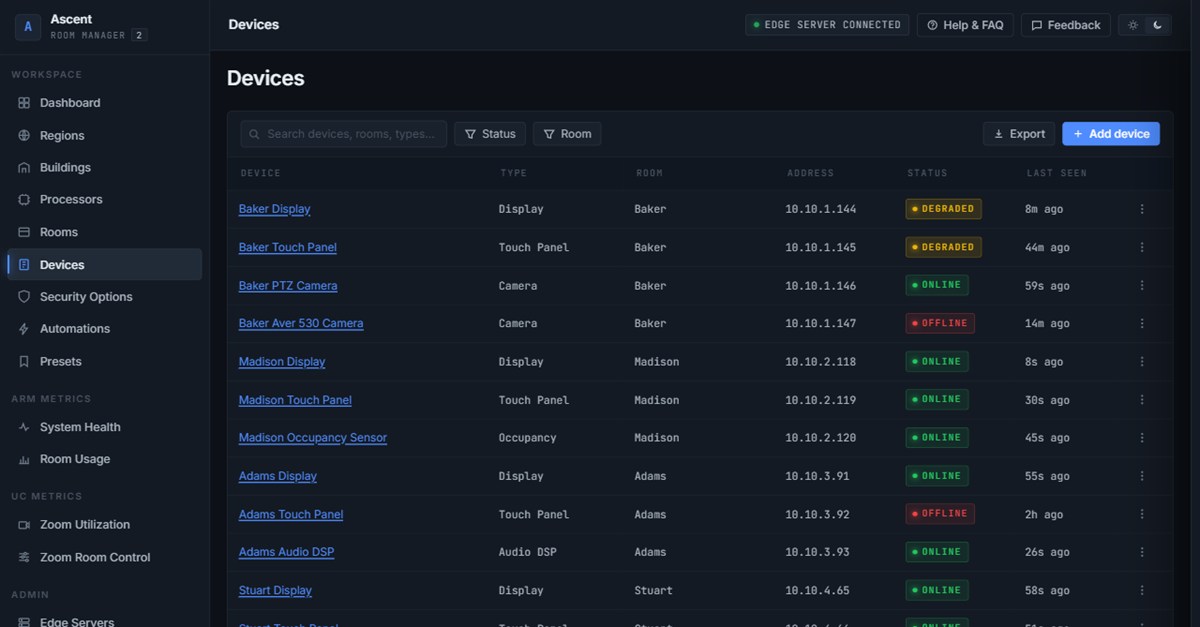This screenshot has height=627, width=1200.
Task: Open the Status filter dropdown
Action: click(x=490, y=134)
